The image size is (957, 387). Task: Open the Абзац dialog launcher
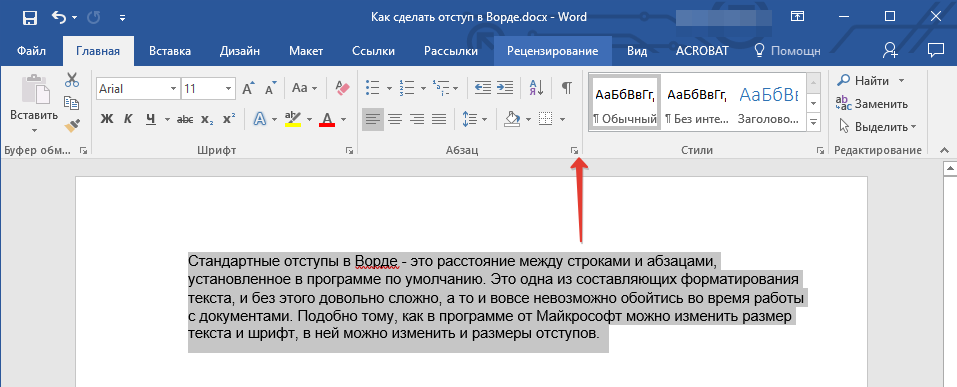click(x=574, y=150)
